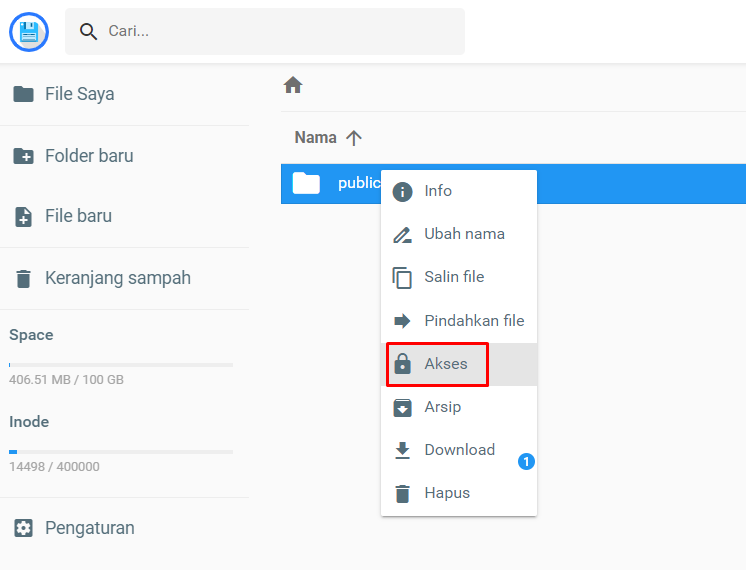Open File Saya in the sidebar
This screenshot has width=746, height=570.
click(79, 94)
